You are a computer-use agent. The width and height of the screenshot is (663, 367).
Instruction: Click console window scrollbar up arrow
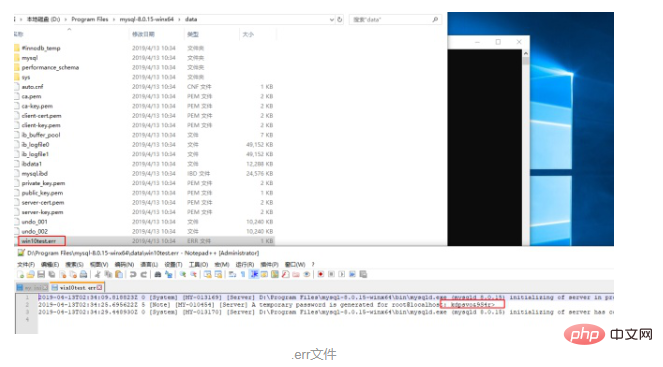click(x=526, y=54)
